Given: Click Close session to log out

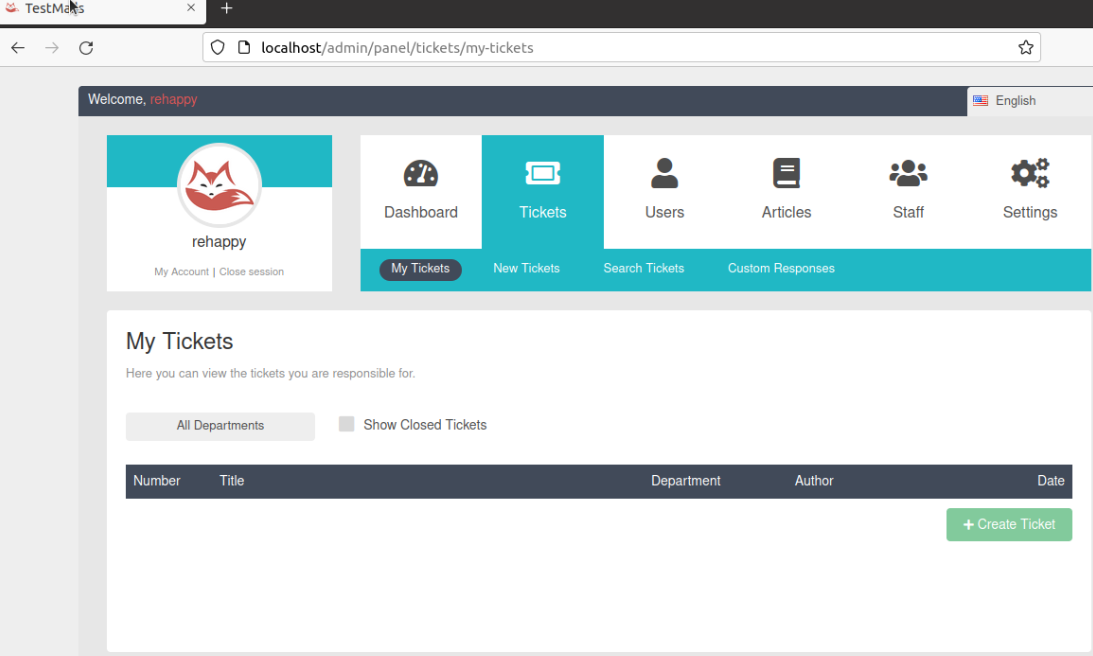Looking at the screenshot, I should 251,271.
